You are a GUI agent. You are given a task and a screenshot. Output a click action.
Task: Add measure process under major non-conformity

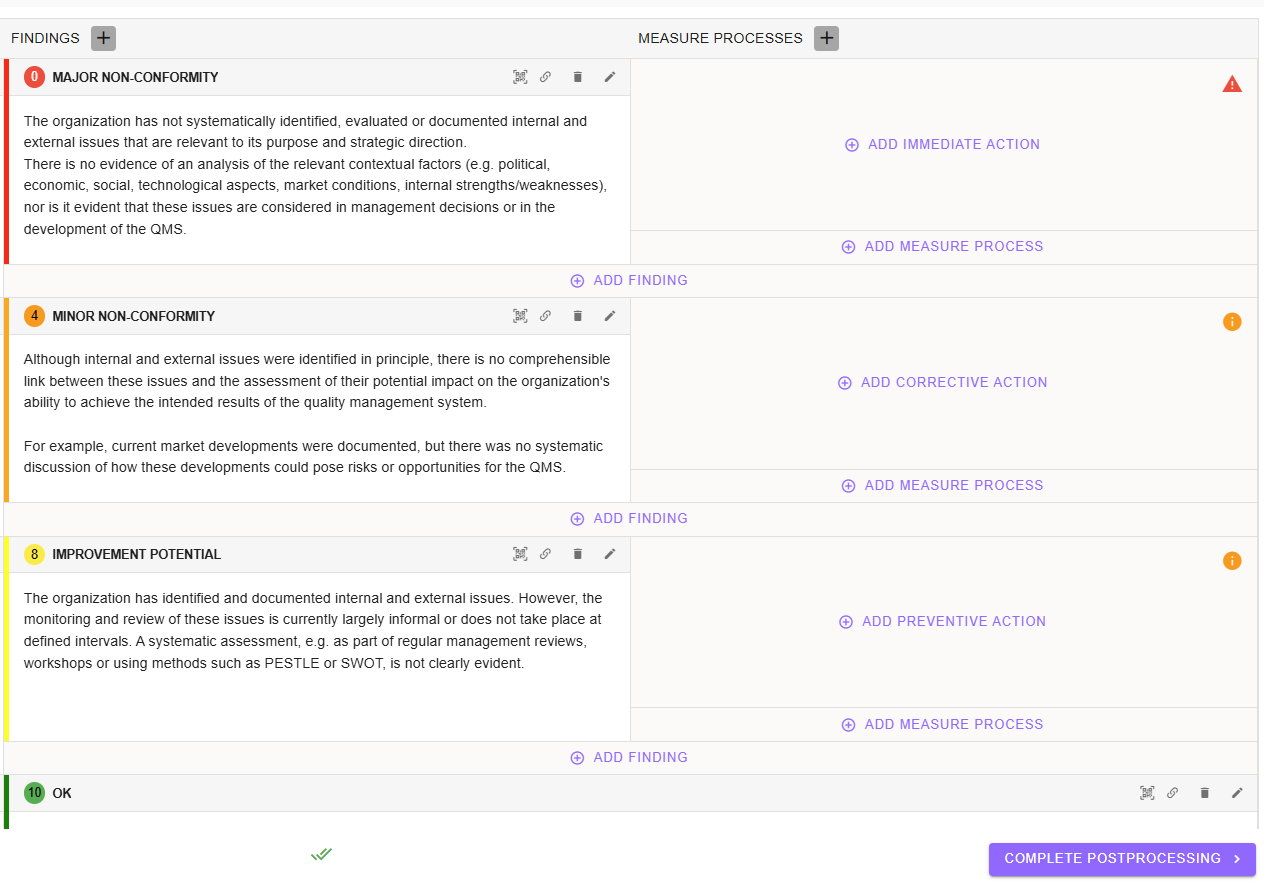coord(943,246)
